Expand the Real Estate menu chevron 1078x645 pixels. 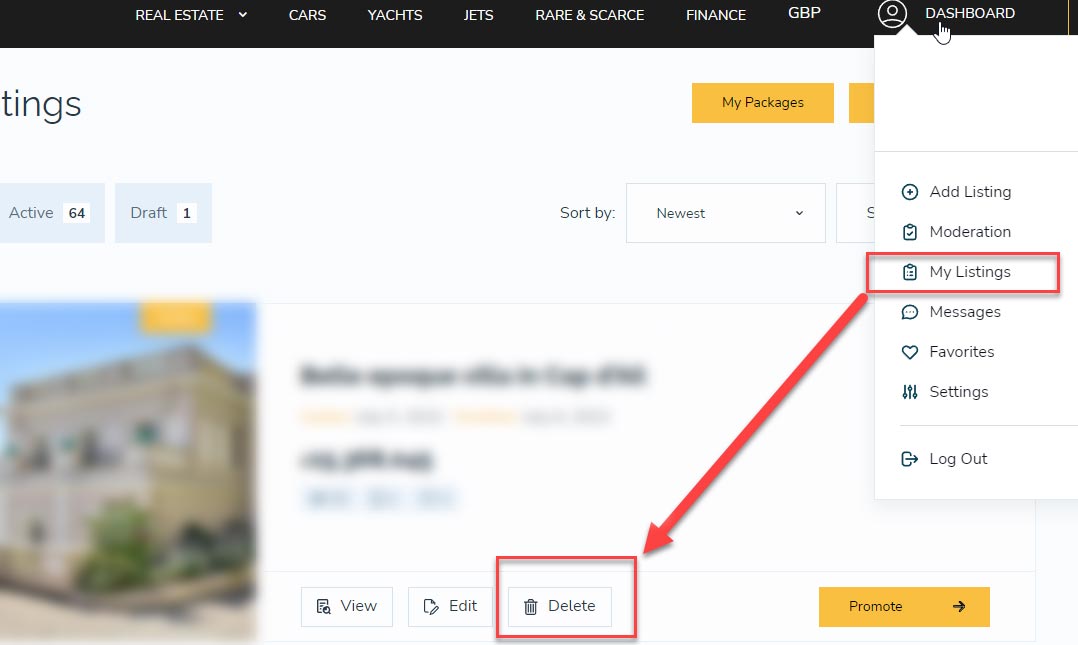(243, 14)
